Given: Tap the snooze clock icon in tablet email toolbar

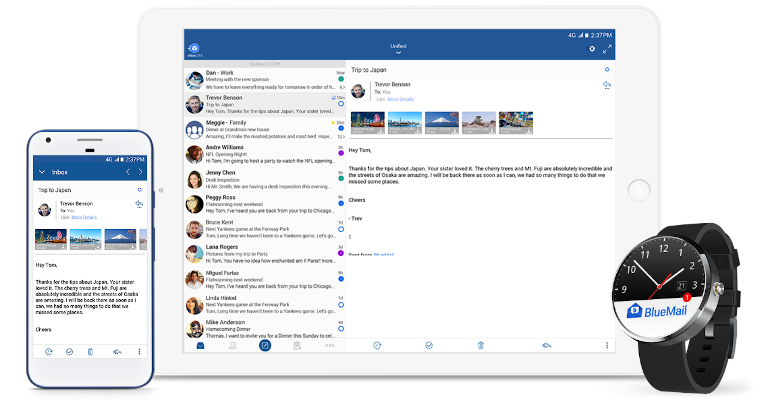Looking at the screenshot, I should click(x=377, y=346).
